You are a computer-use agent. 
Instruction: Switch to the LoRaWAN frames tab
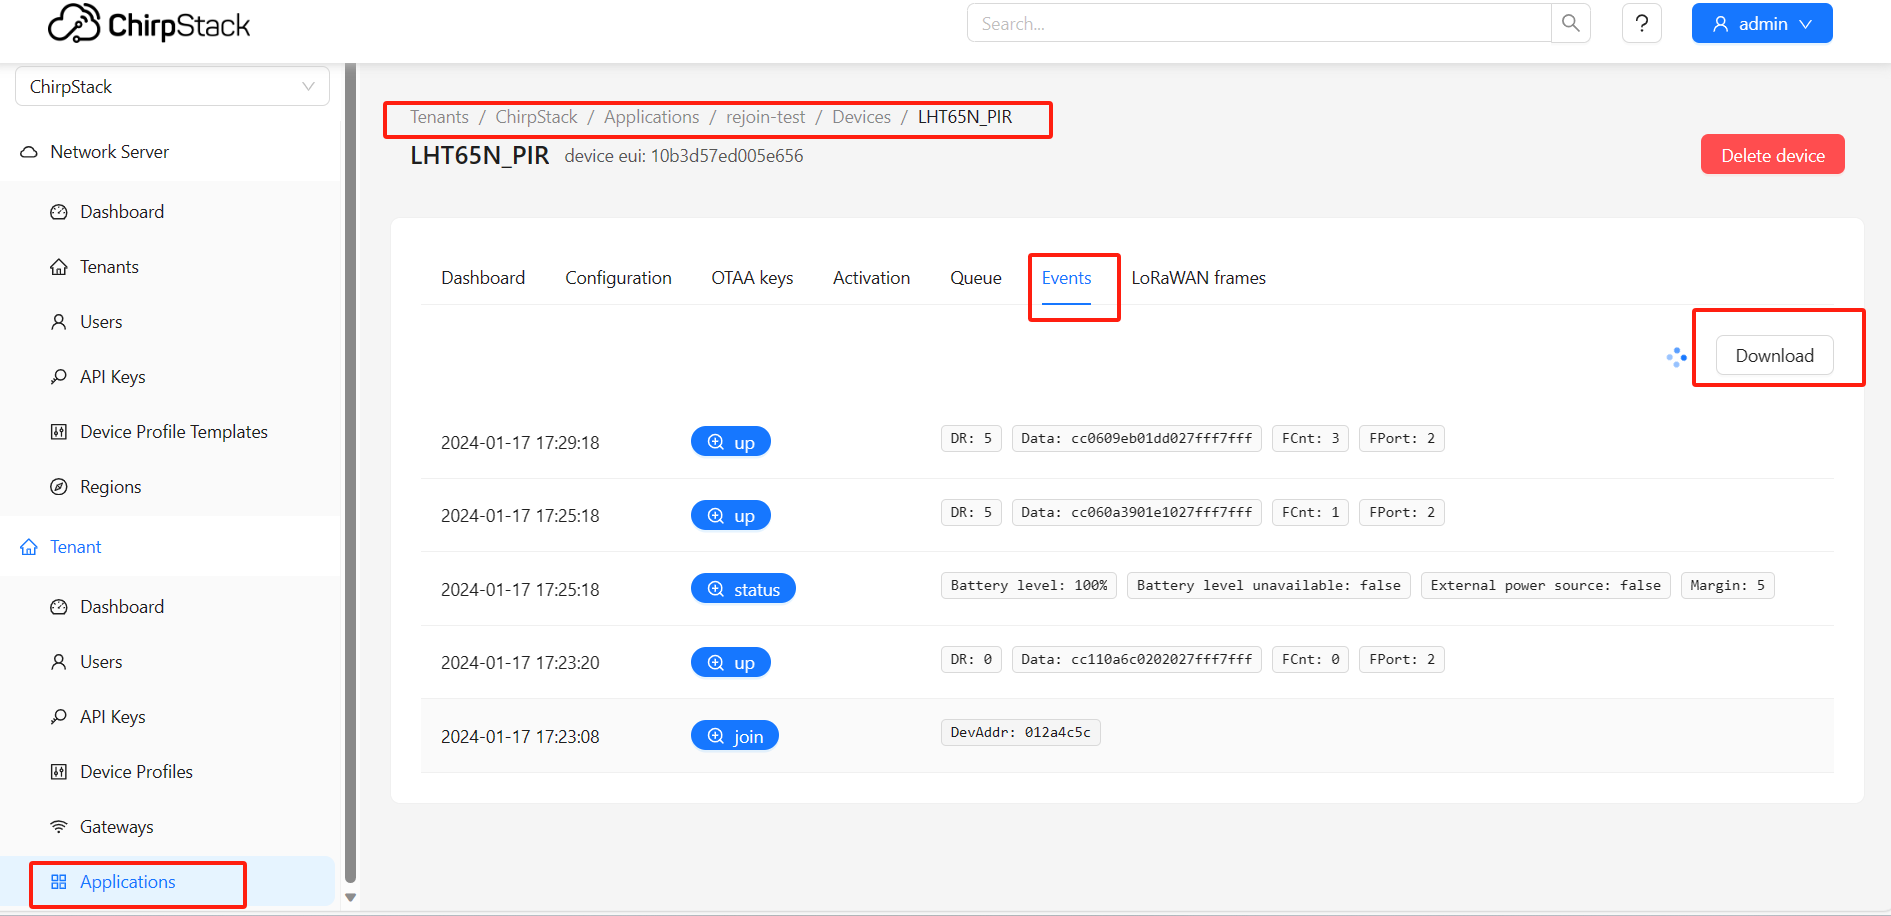click(x=1198, y=278)
